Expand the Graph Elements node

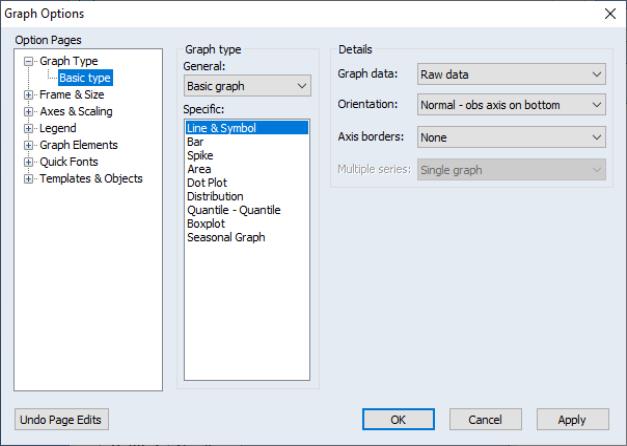[30, 145]
